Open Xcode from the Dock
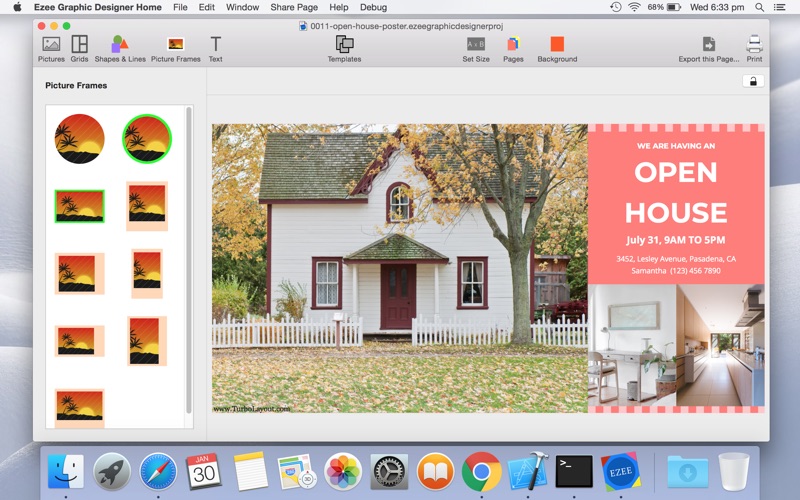 tap(528, 471)
